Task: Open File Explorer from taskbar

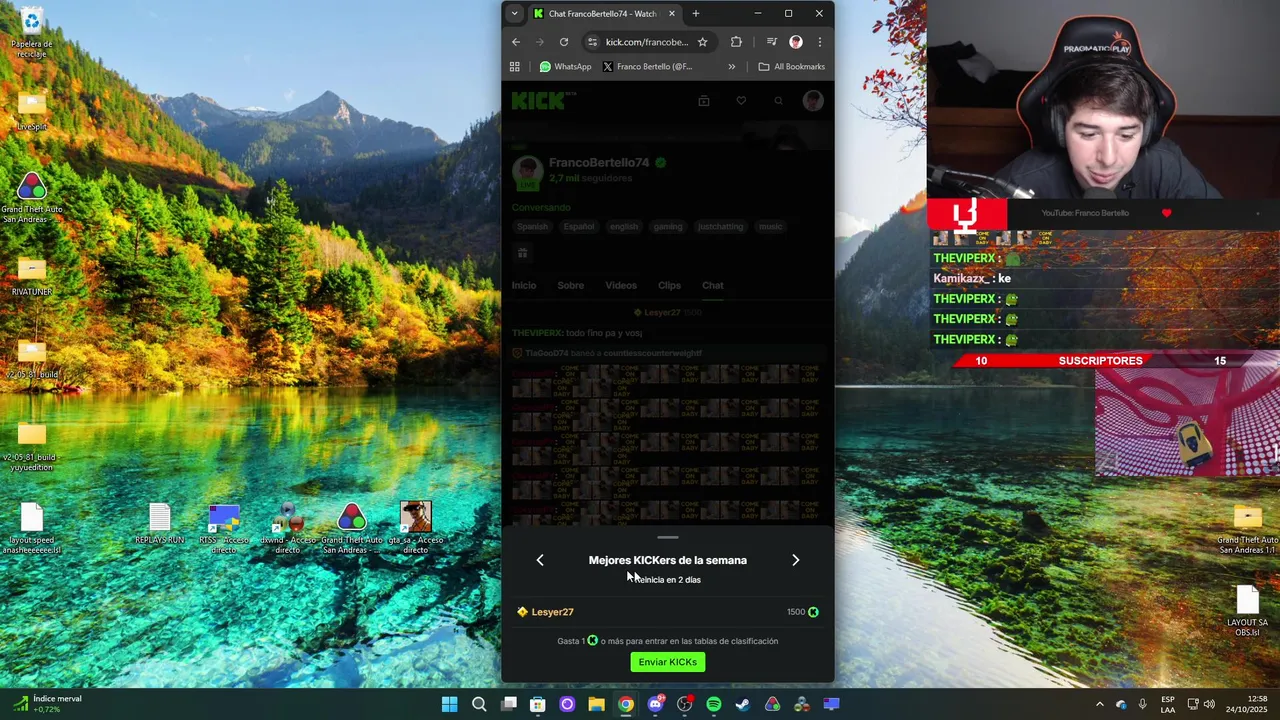Action: [x=596, y=704]
